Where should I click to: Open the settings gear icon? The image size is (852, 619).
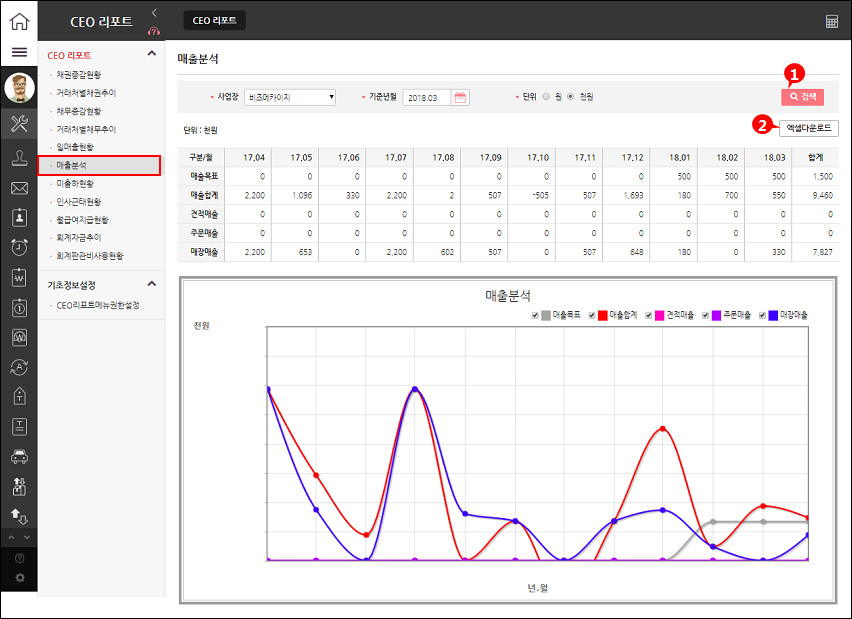[x=20, y=578]
